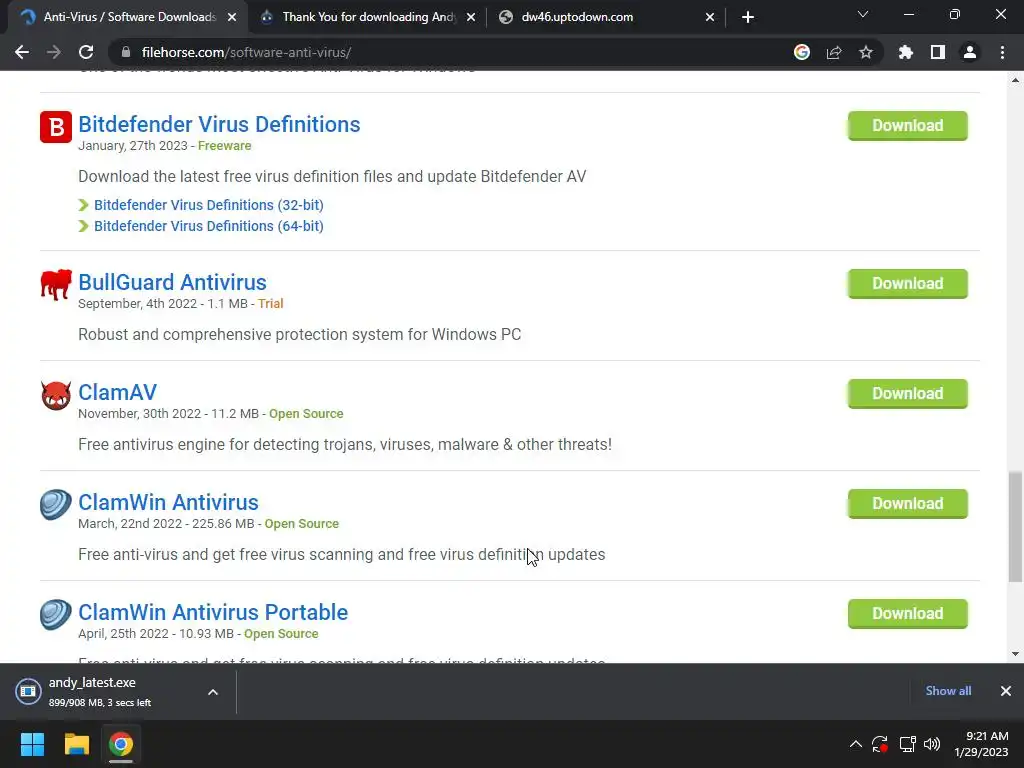Open the taskbar clock showing 9:21 AM
The height and width of the screenshot is (768, 1024).
[x=981, y=744]
